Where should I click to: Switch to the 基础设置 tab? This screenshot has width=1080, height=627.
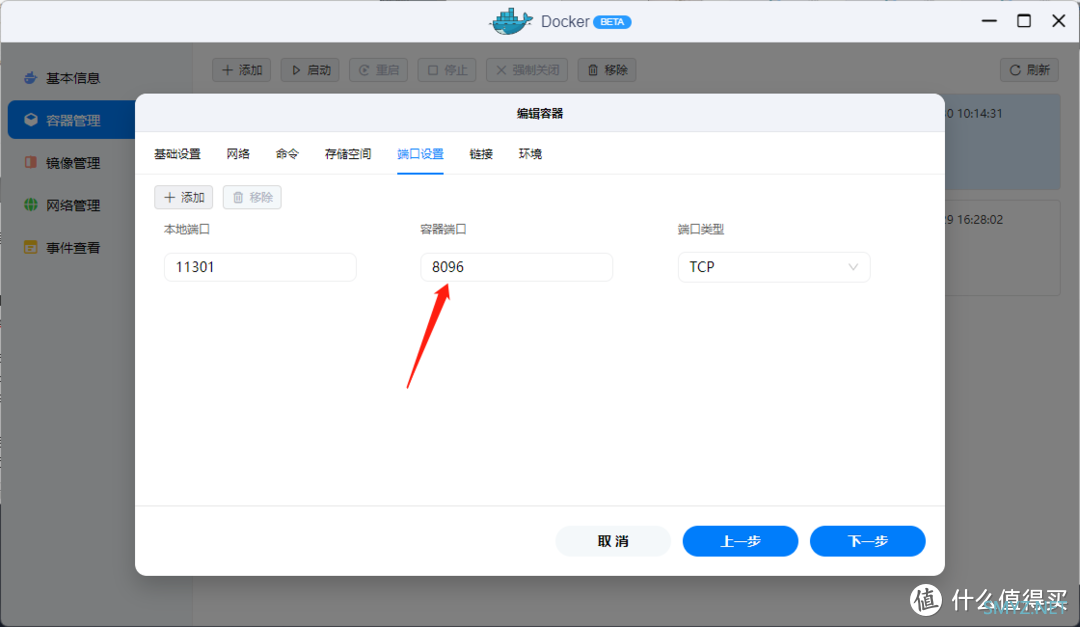click(x=177, y=154)
